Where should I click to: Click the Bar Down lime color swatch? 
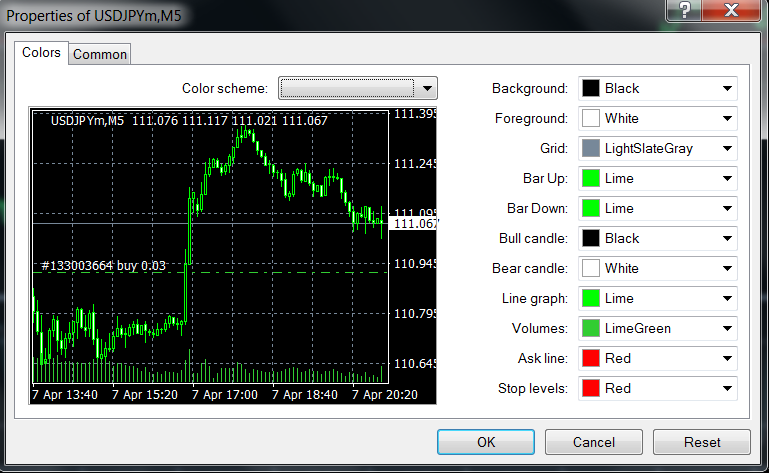[x=591, y=208]
